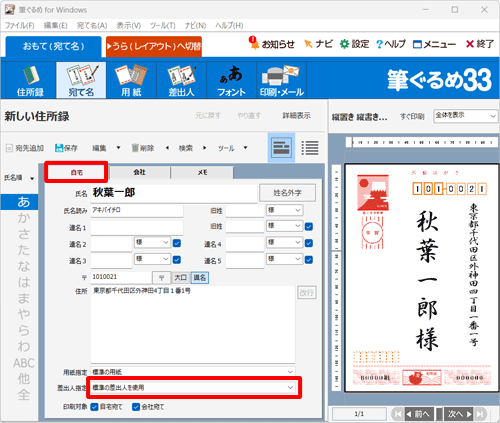The image size is (500, 423).
Task: Click the 次へ next page button
Action: click(460, 414)
